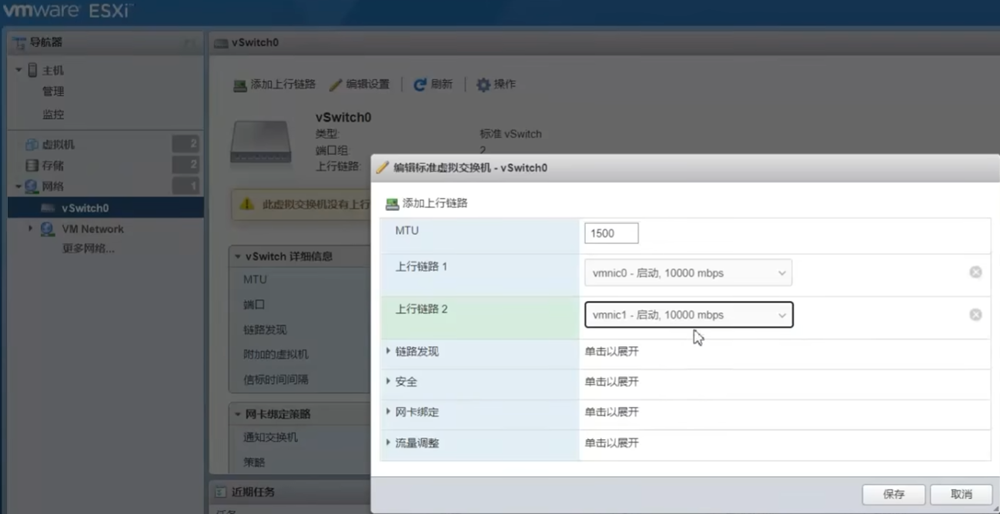The height and width of the screenshot is (514, 1000).
Task: Collapse the 主机 tree node
Action: [x=19, y=70]
